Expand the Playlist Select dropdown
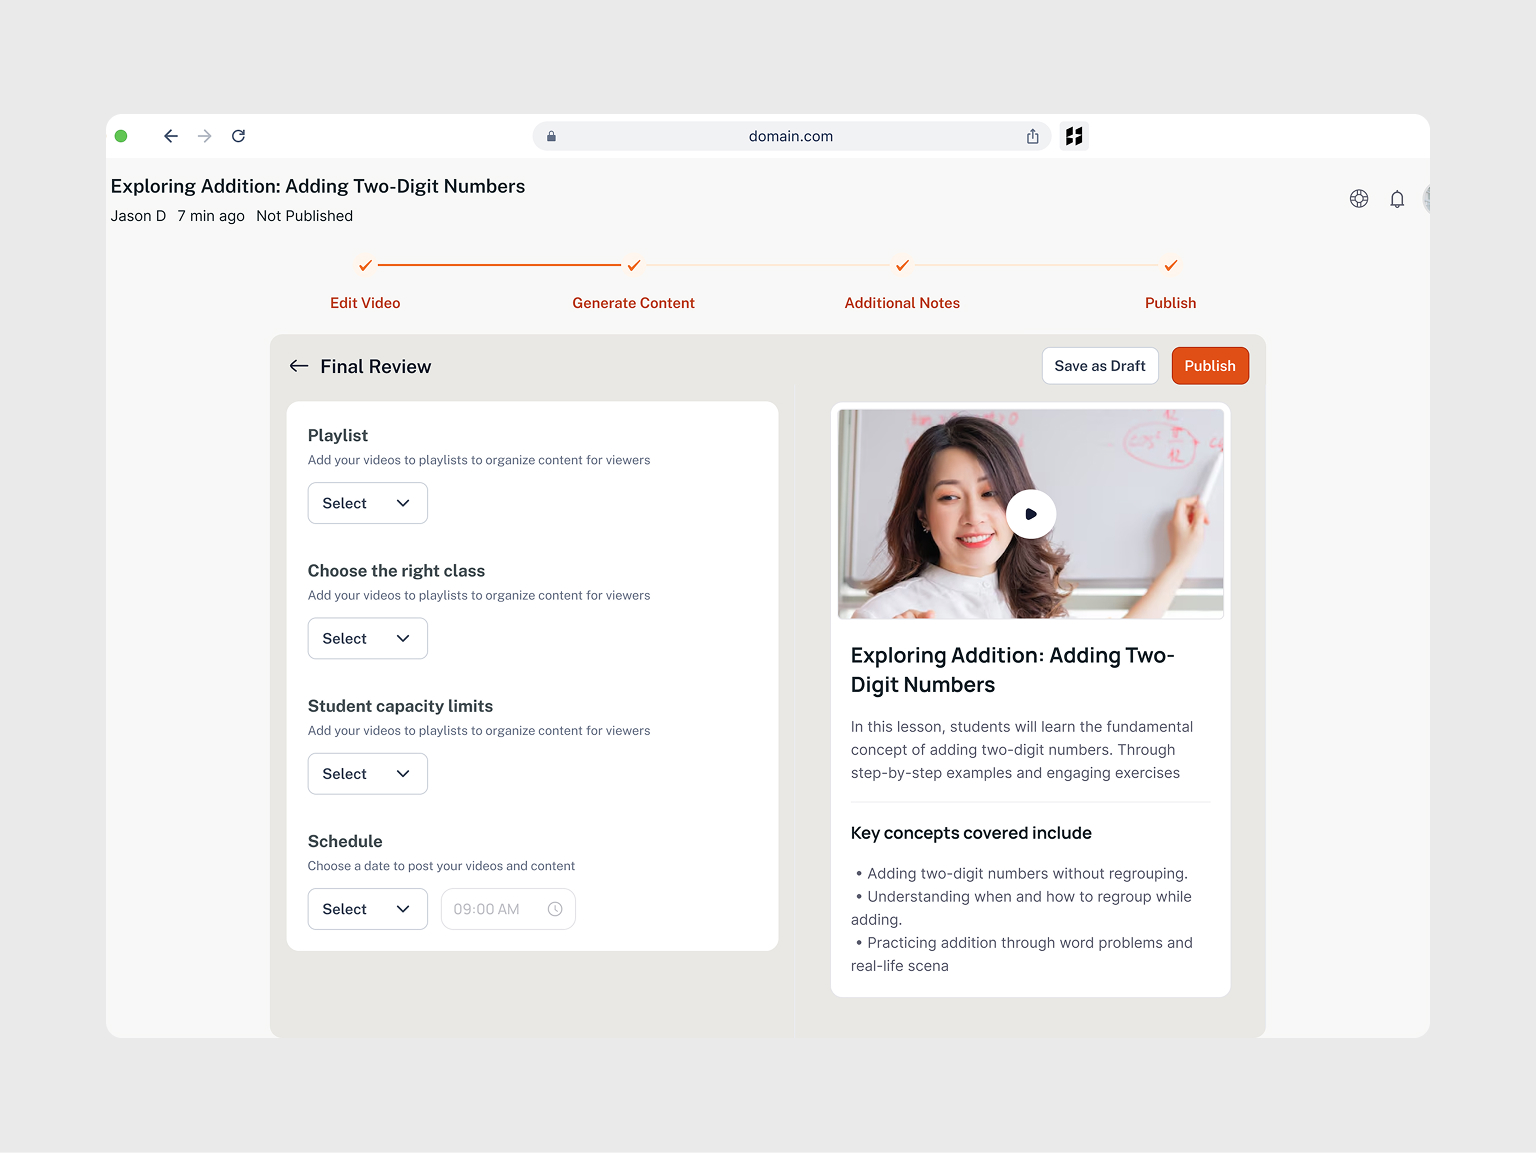The image size is (1536, 1153). coord(367,503)
